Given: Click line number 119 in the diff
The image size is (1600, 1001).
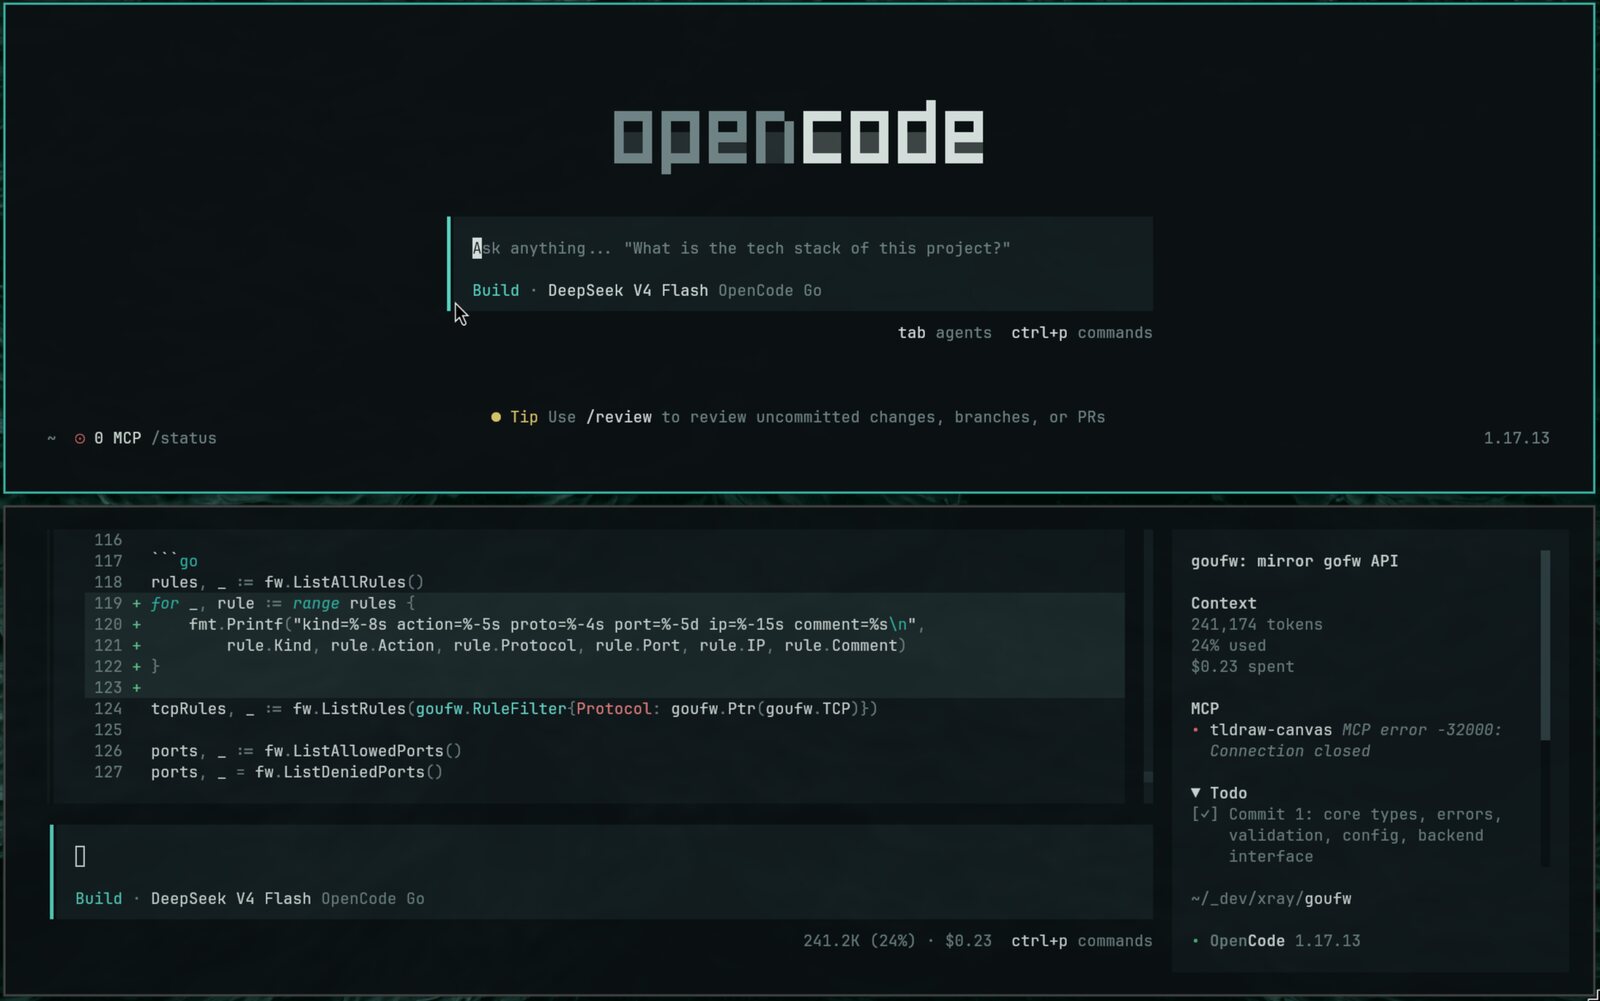Looking at the screenshot, I should tap(108, 603).
